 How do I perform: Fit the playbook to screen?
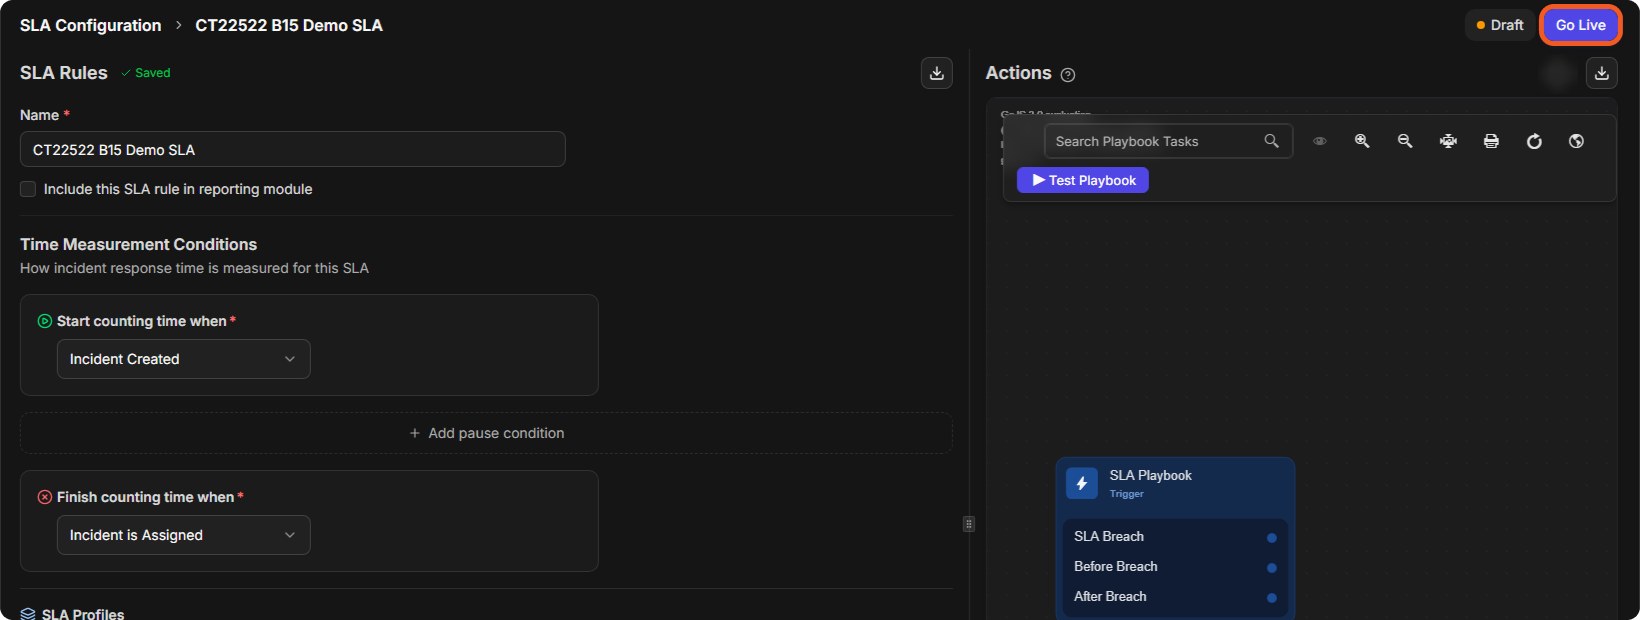[x=1448, y=141]
